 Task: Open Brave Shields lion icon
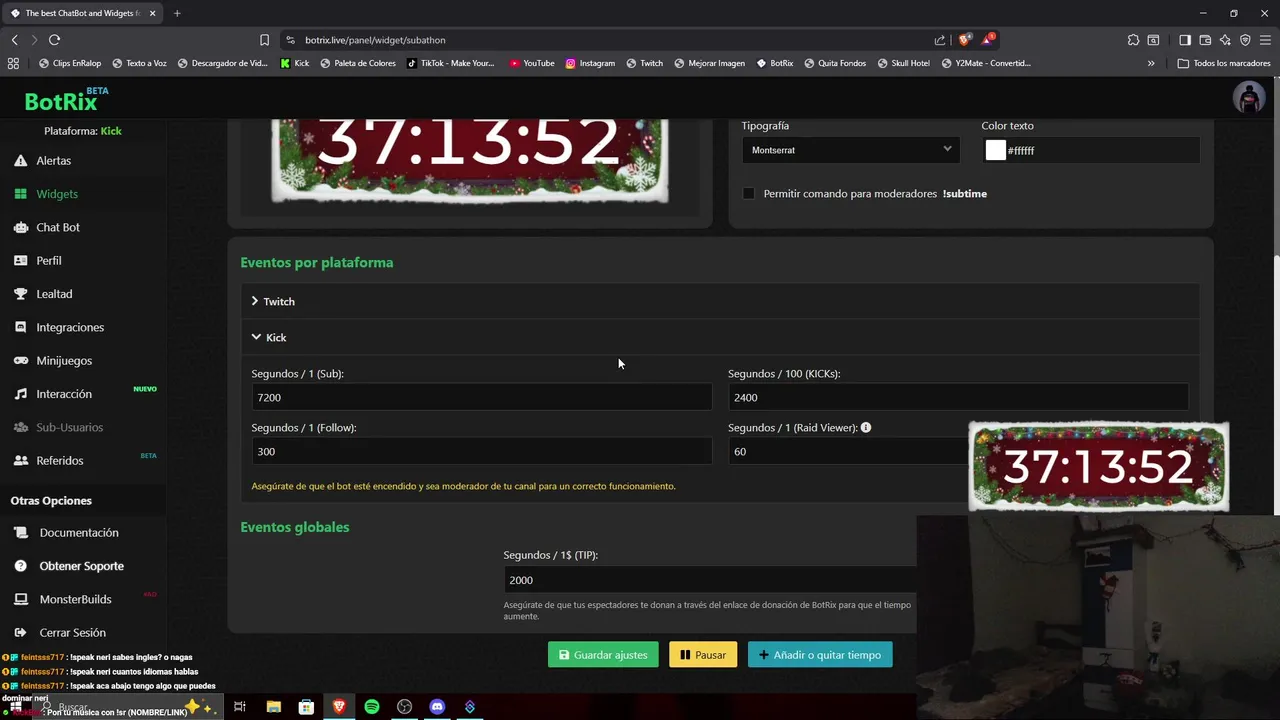click(965, 40)
